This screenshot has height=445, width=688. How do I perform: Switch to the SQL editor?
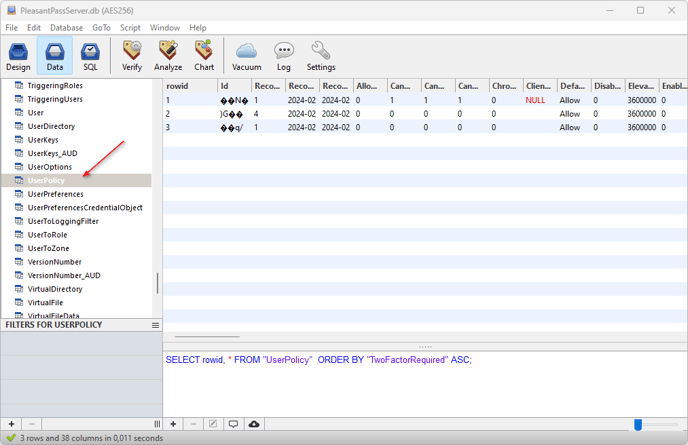(90, 56)
